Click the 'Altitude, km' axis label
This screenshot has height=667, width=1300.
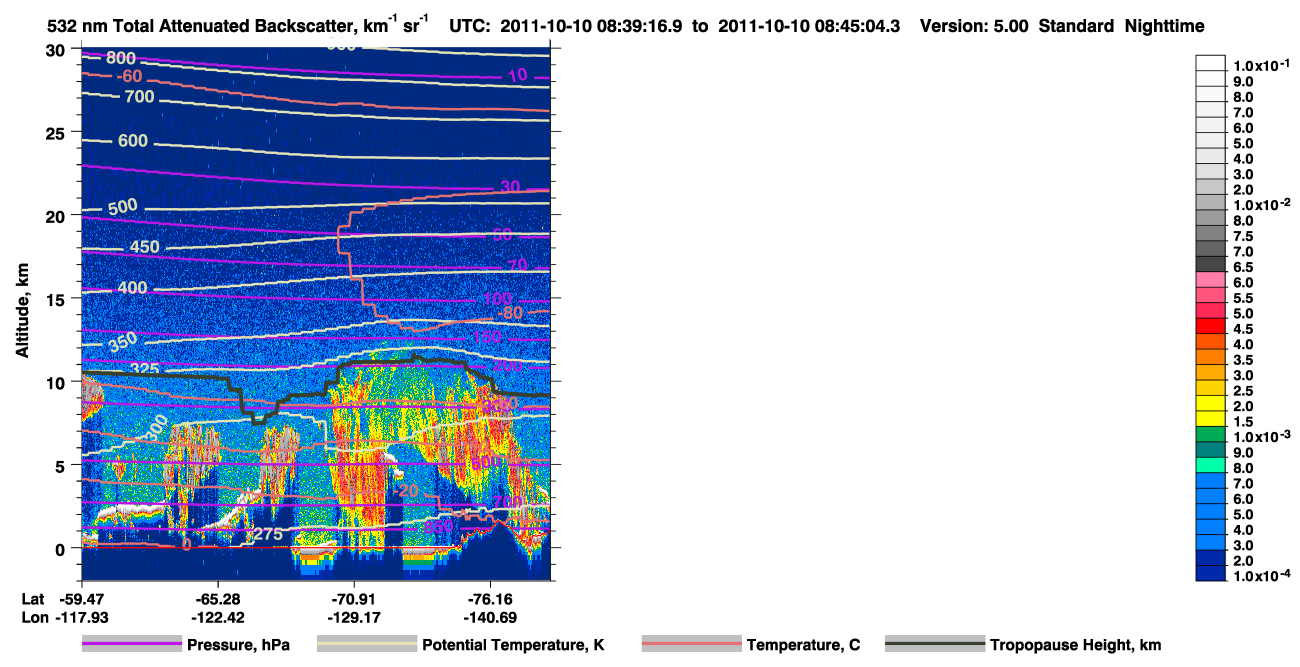pyautogui.click(x=22, y=312)
